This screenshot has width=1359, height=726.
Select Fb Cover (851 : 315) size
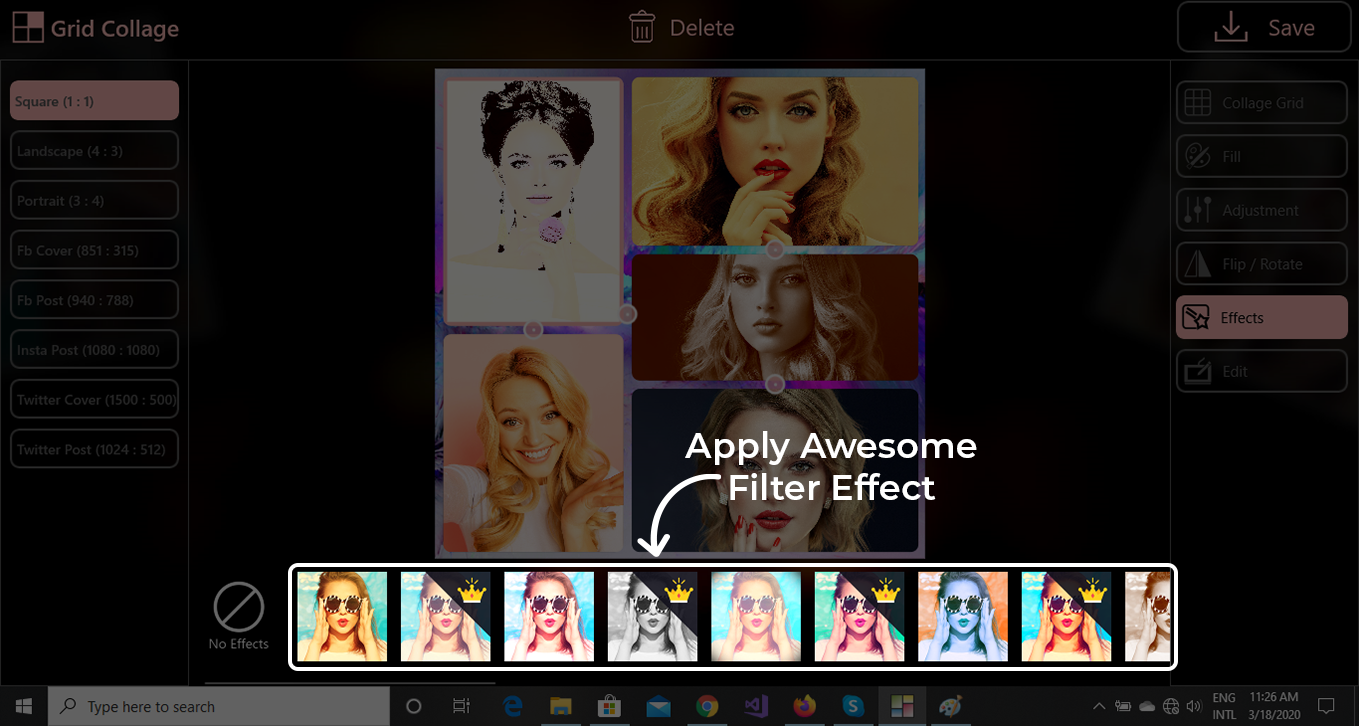[x=94, y=250]
